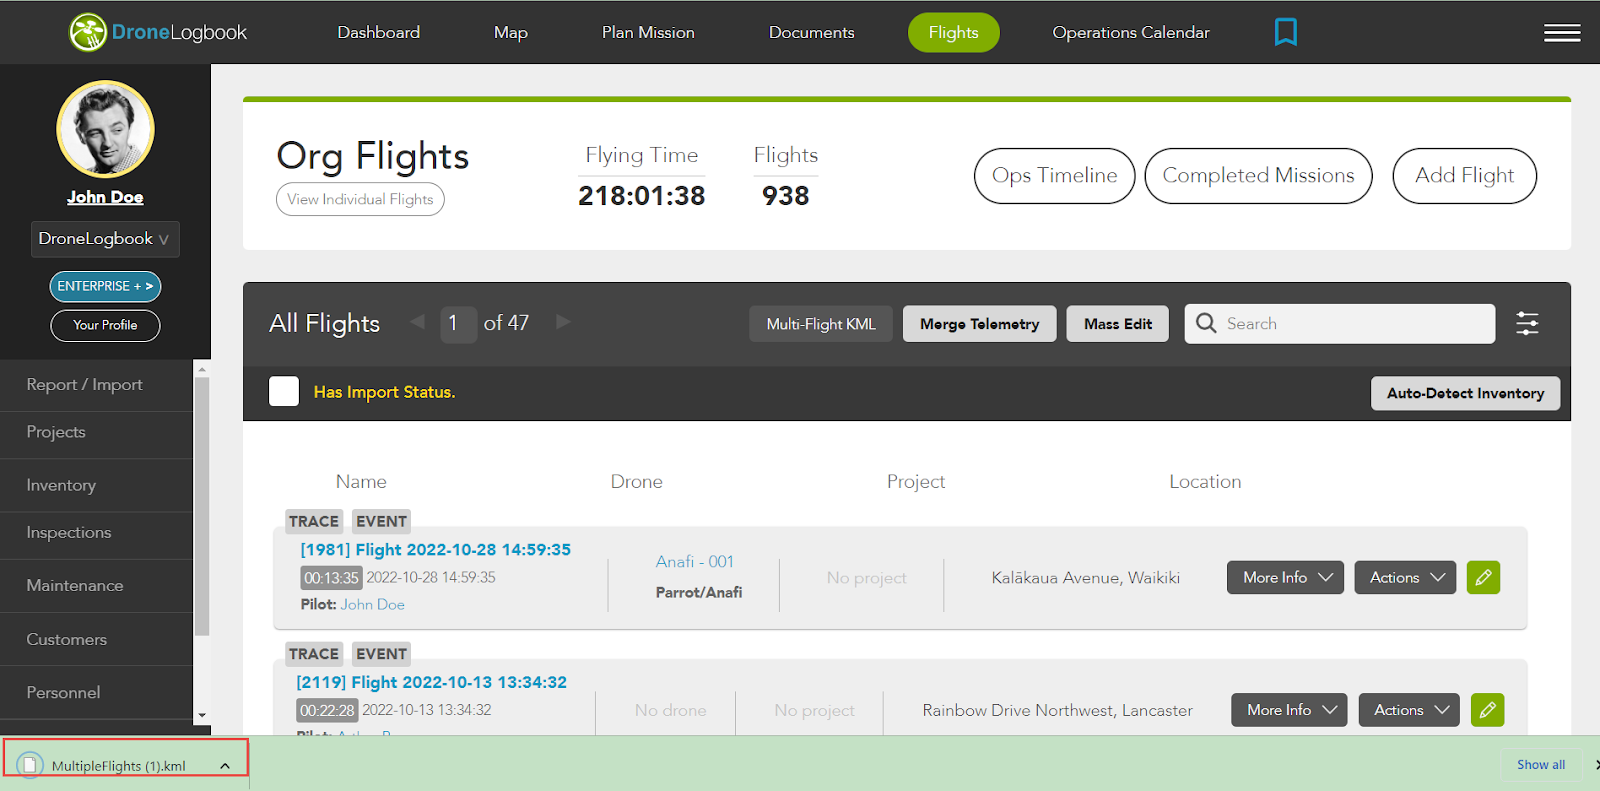The image size is (1600, 791).
Task: Open Ops Timeline
Action: coord(1055,176)
